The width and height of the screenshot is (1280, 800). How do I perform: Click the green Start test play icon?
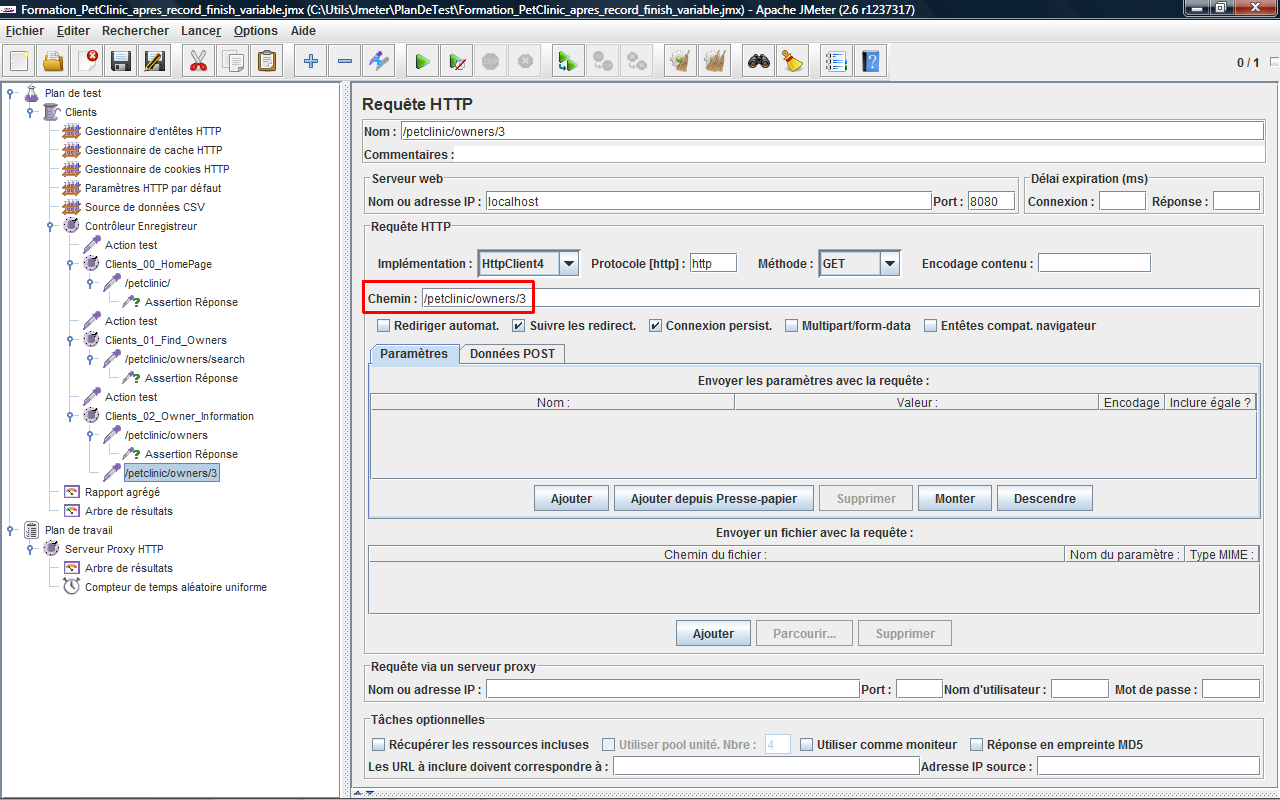pyautogui.click(x=422, y=61)
